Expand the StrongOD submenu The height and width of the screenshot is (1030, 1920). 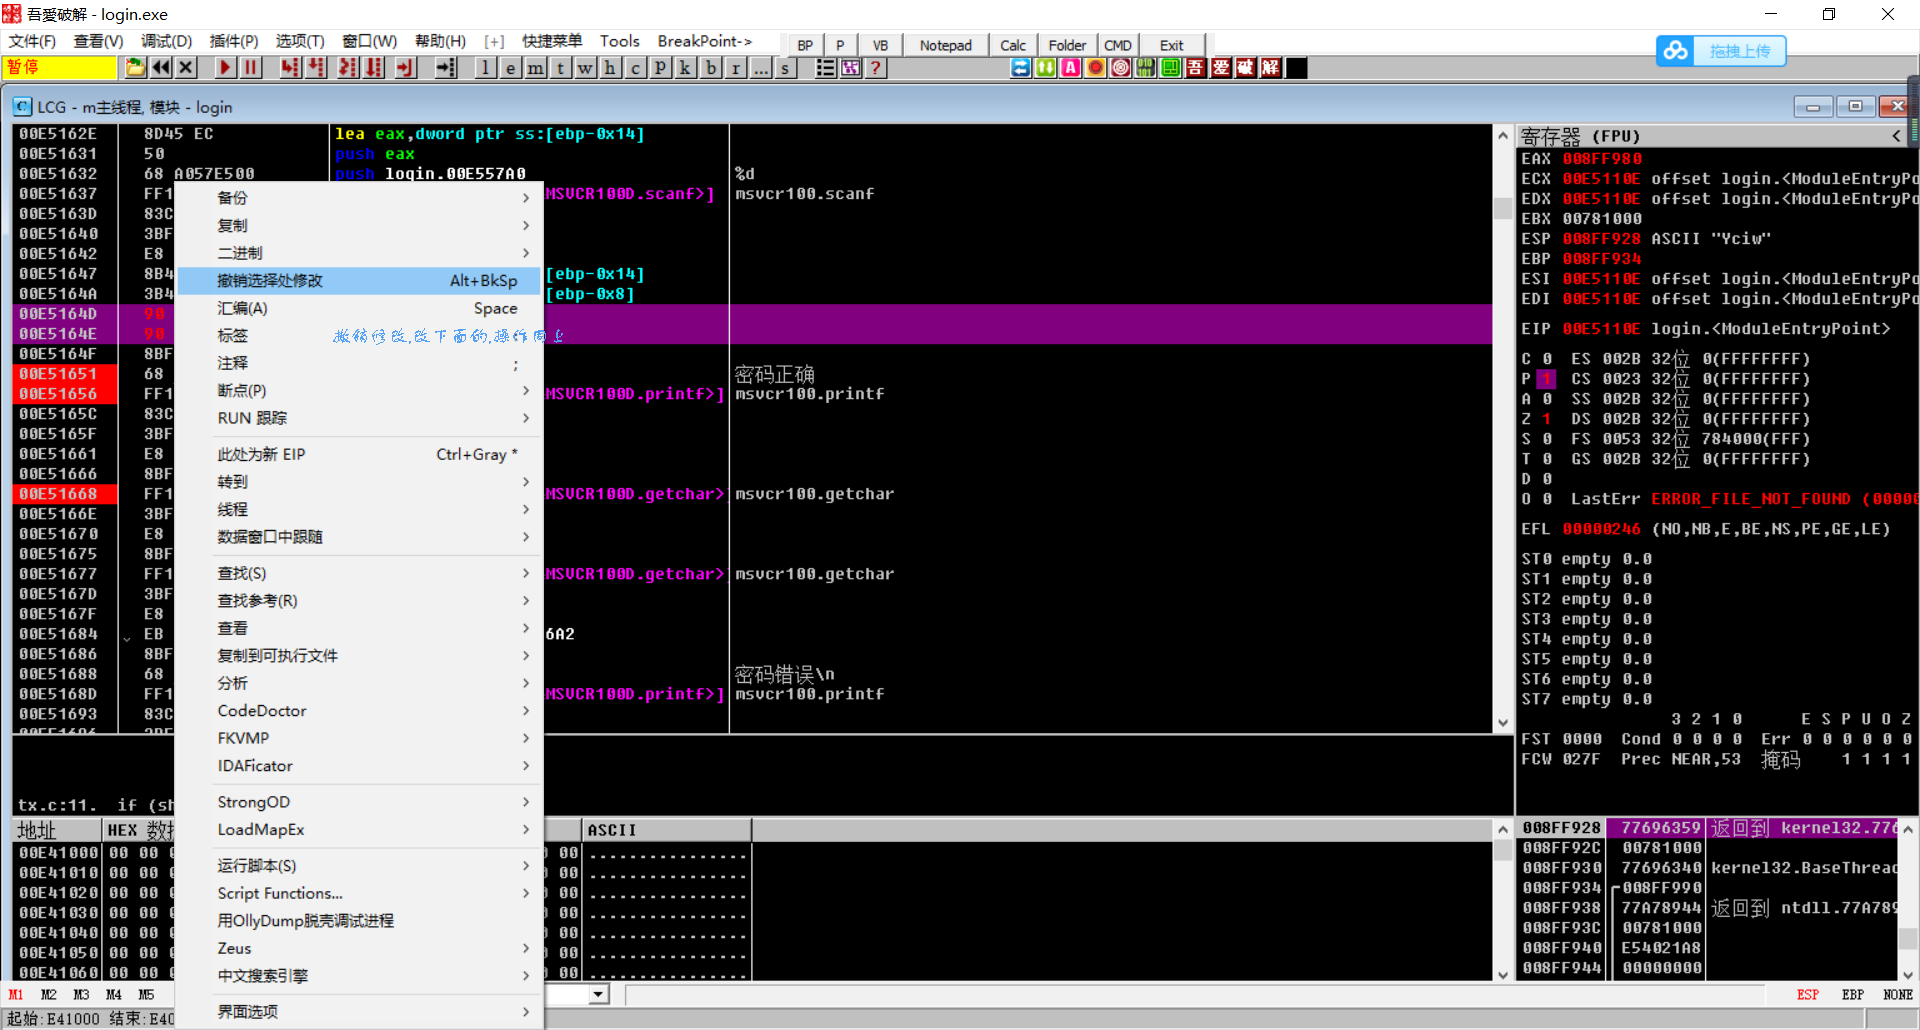360,802
